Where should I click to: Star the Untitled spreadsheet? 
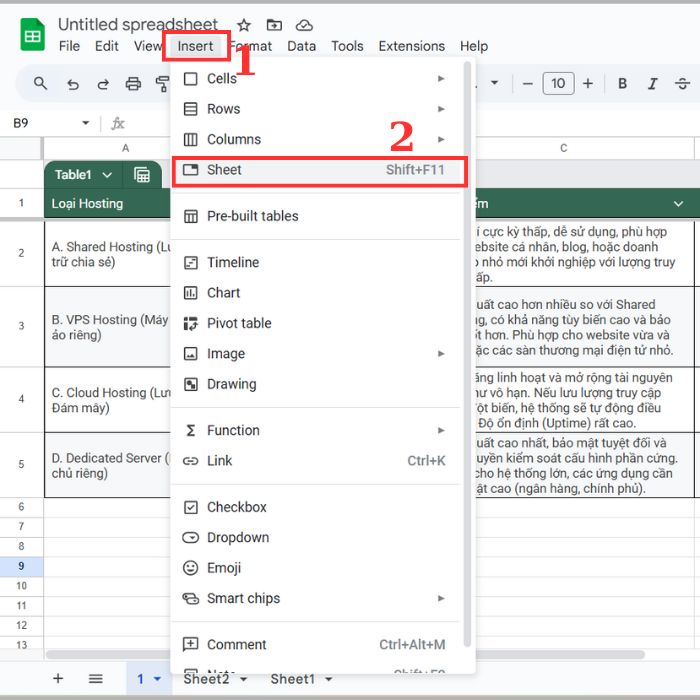pos(244,25)
